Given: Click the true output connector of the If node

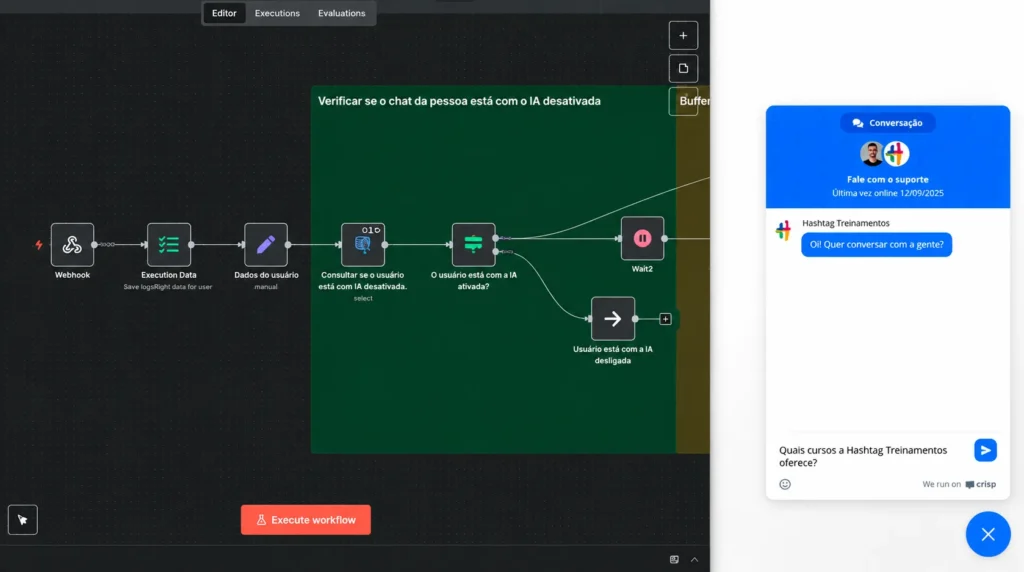Looking at the screenshot, I should tap(496, 238).
